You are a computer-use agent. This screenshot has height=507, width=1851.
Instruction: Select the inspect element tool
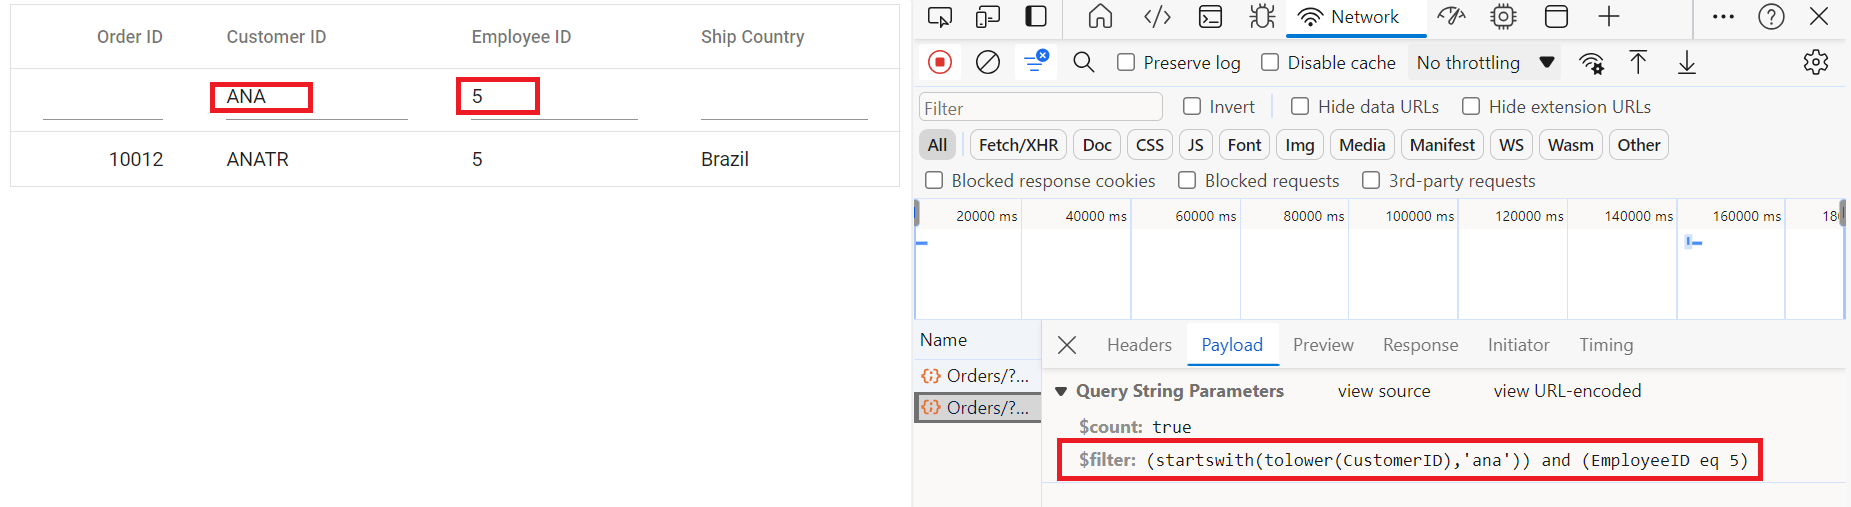[939, 17]
